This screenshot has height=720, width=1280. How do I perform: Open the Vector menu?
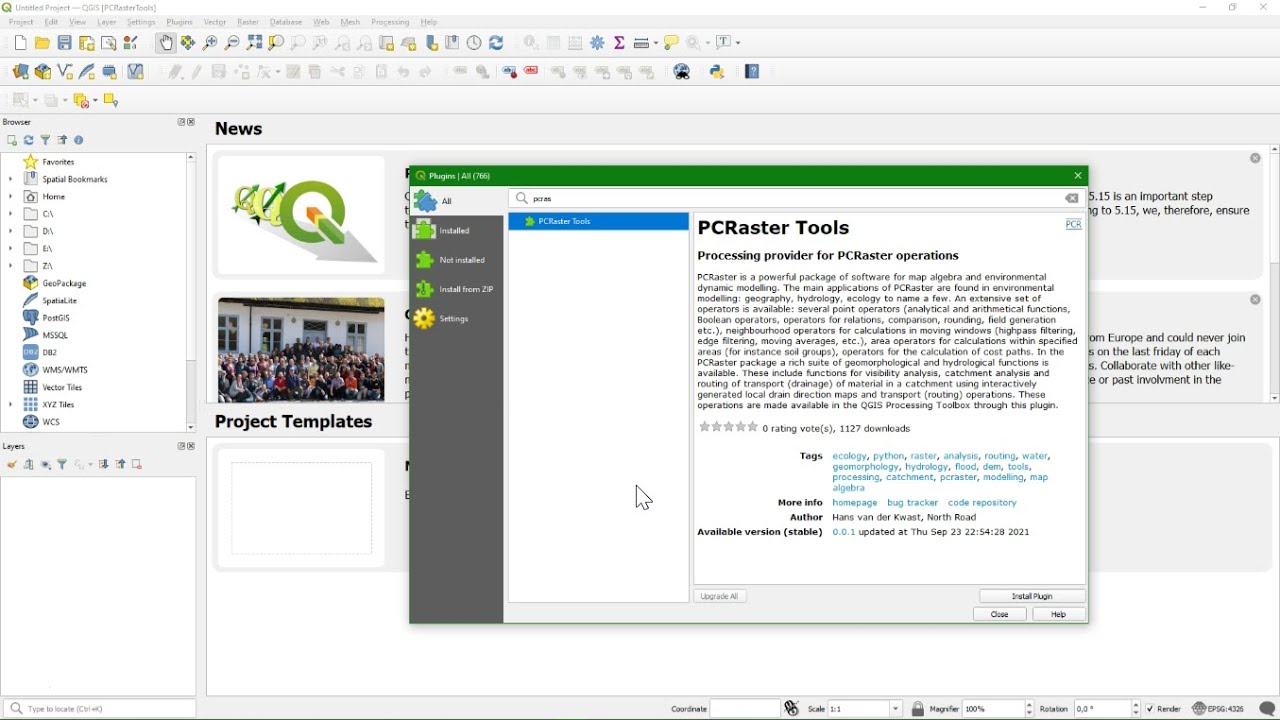[215, 22]
